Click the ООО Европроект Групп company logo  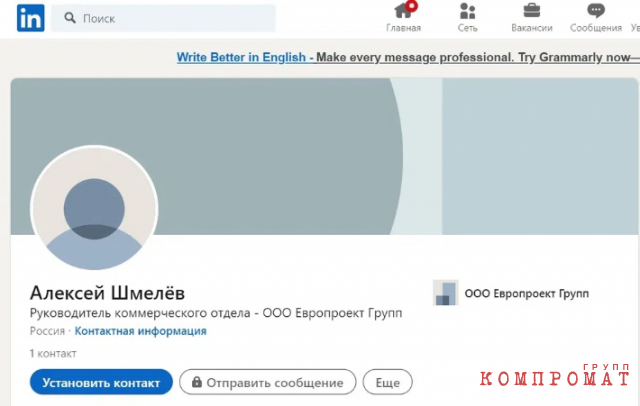point(445,293)
